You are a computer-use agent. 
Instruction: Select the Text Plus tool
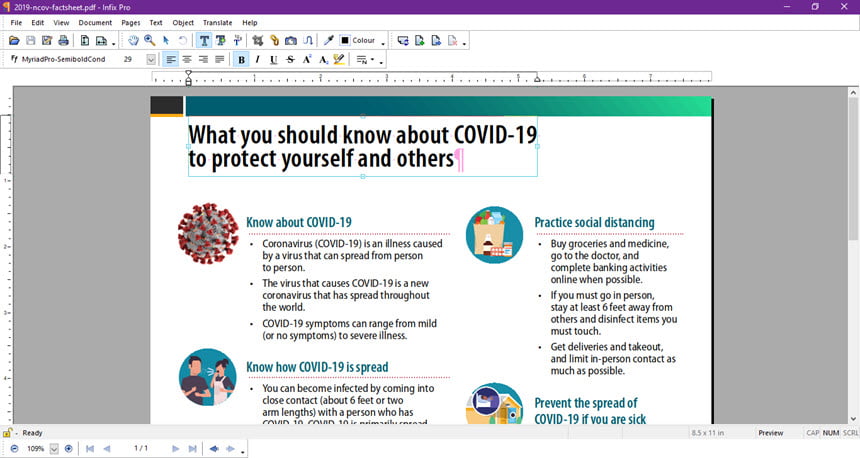click(220, 41)
